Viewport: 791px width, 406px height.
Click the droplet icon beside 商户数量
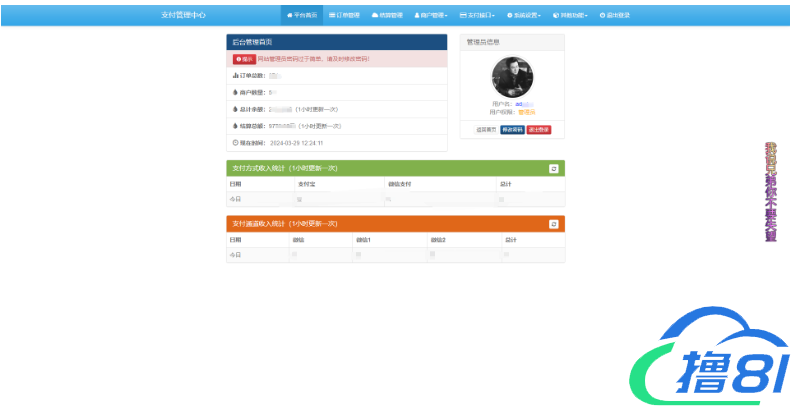click(236, 92)
